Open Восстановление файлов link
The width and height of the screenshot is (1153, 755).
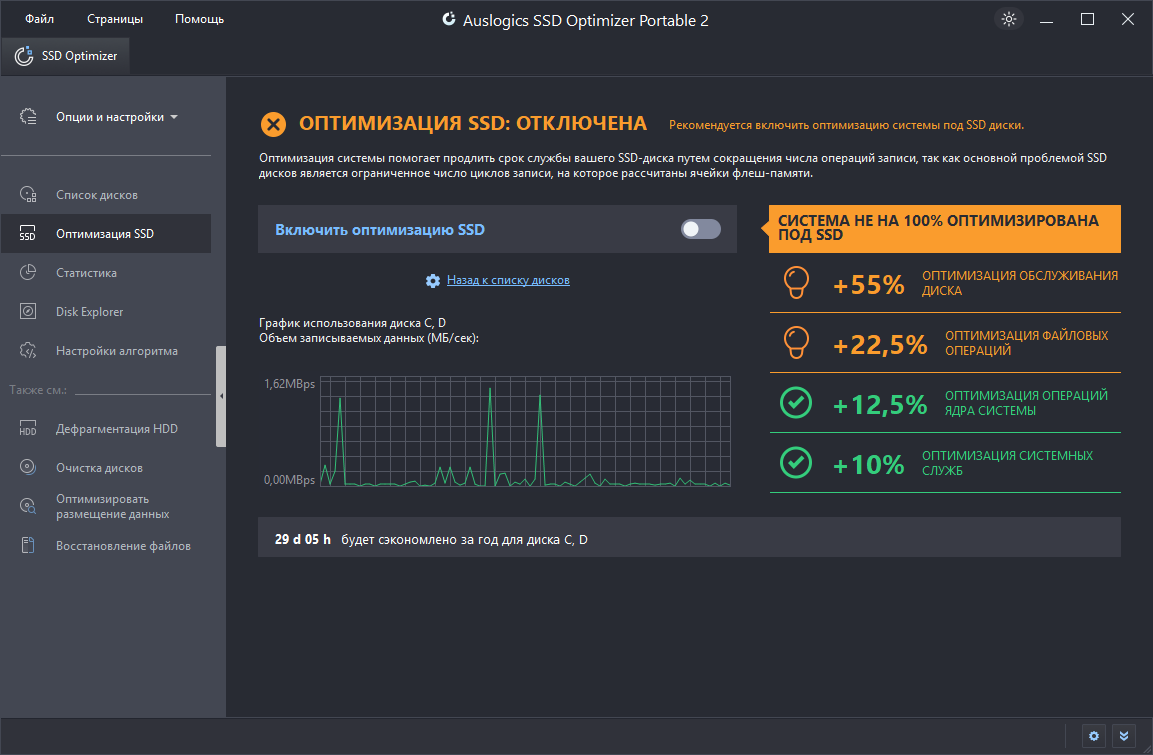tap(106, 545)
